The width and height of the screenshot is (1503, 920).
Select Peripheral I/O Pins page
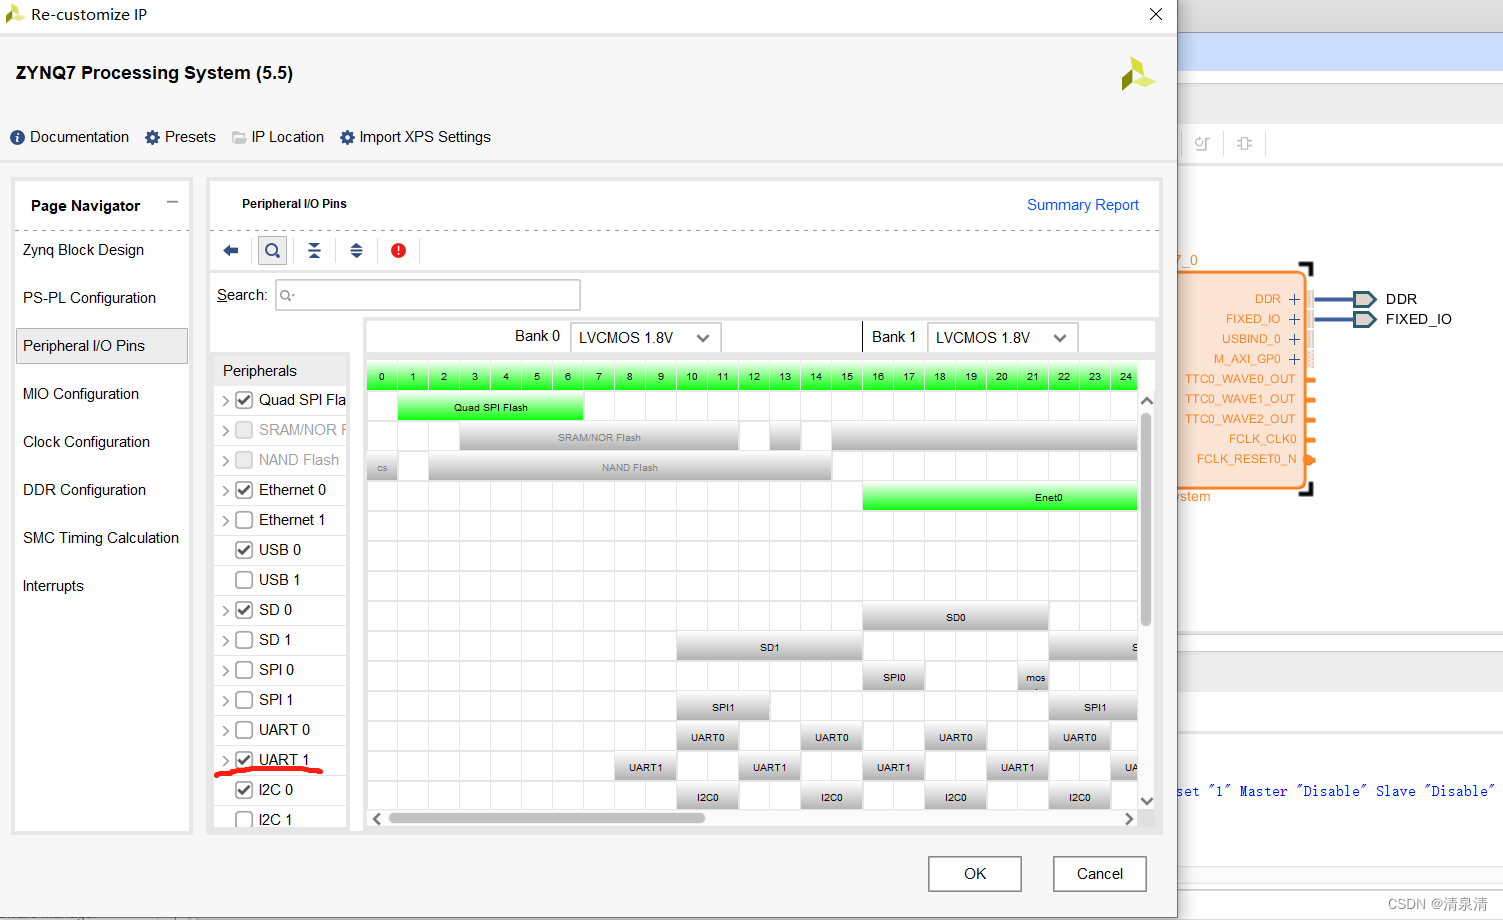tap(101, 346)
